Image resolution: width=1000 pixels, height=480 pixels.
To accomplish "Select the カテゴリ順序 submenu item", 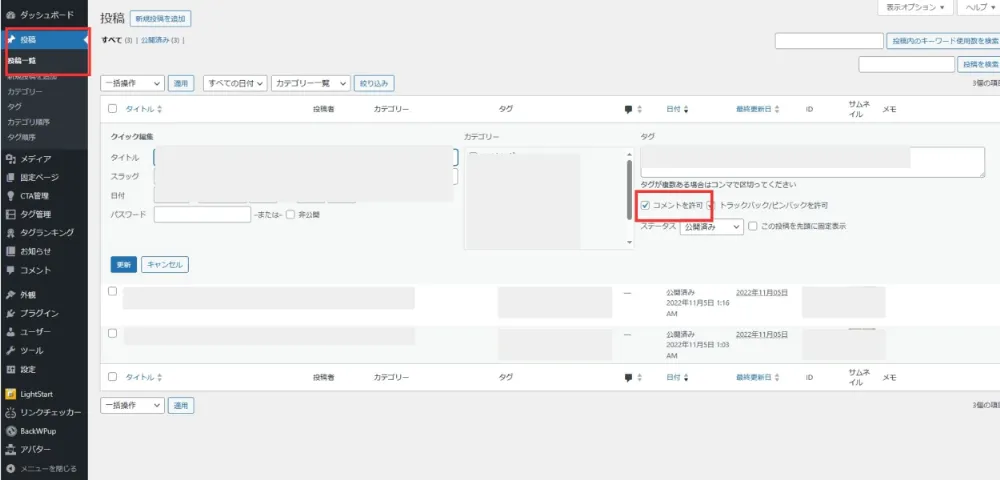I will (29, 122).
